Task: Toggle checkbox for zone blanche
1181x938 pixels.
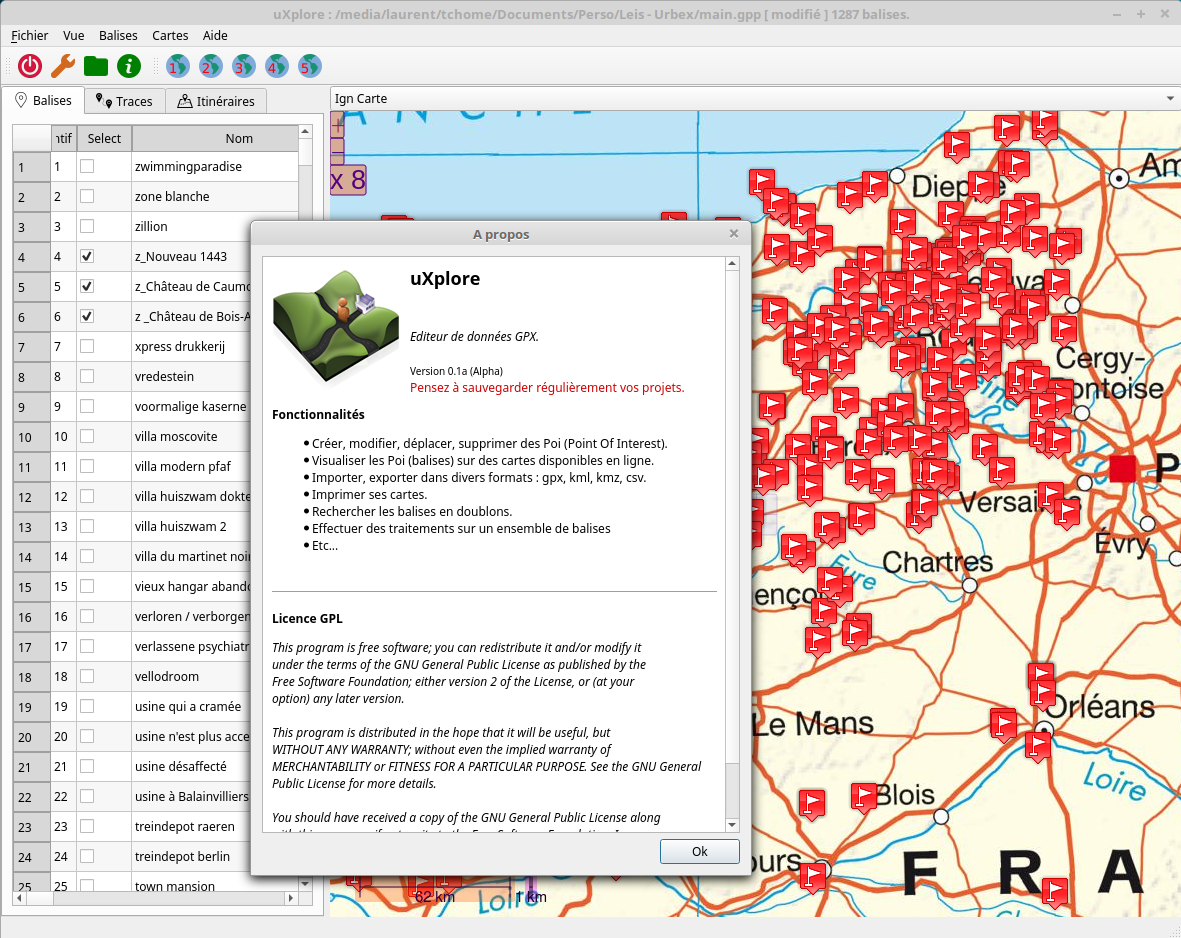Action: (87, 196)
